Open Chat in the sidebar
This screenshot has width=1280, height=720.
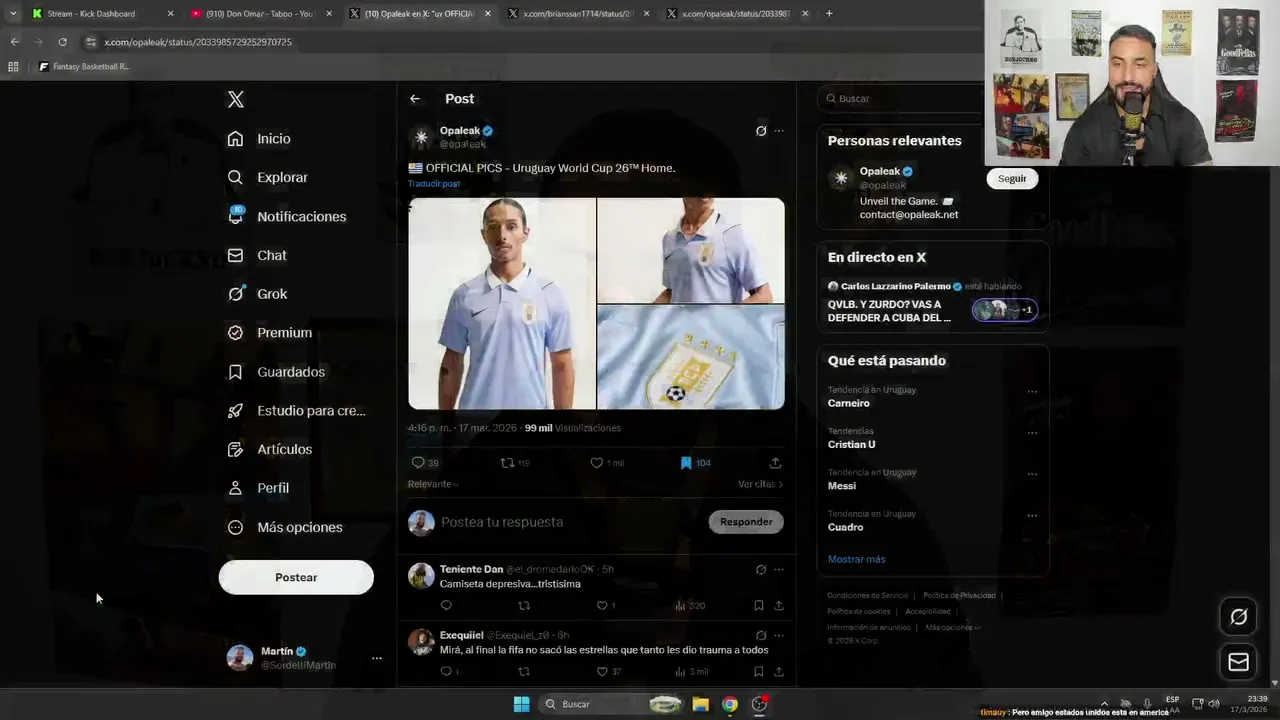pos(258,255)
